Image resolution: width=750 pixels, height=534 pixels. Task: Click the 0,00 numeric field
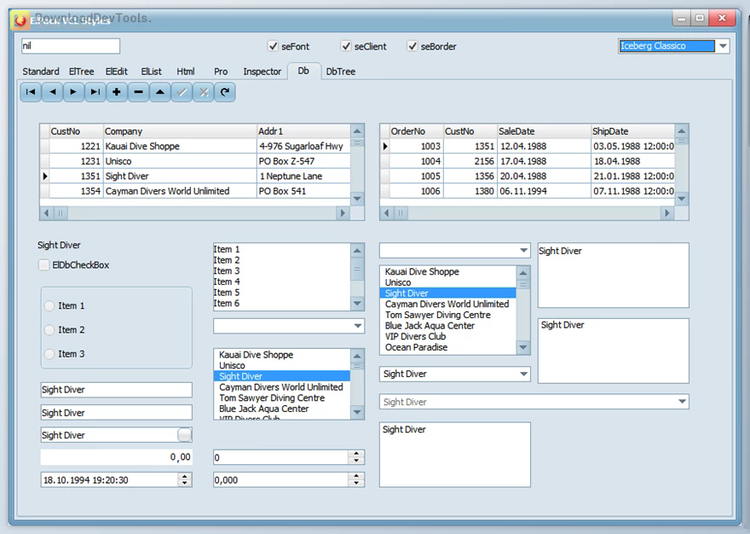pyautogui.click(x=116, y=457)
